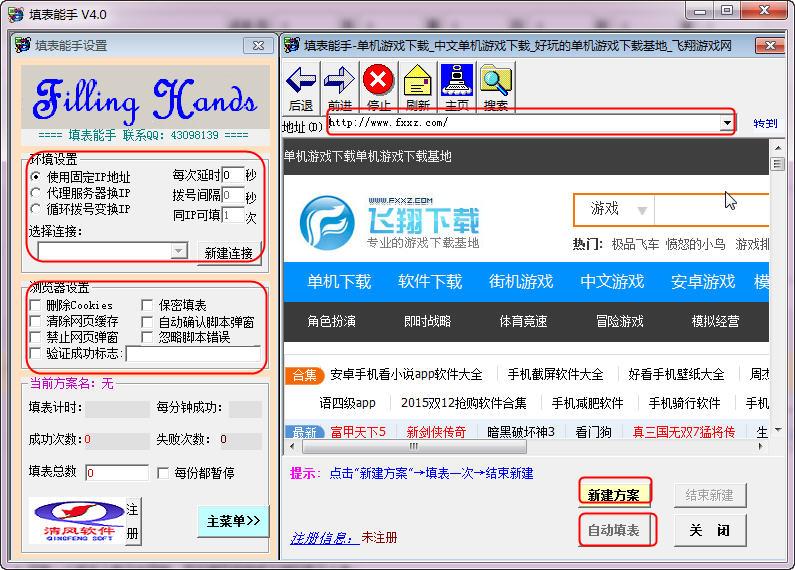Viewport: 795px width, 570px height.
Task: Click the Stop (停止) red X icon
Action: coord(378,80)
